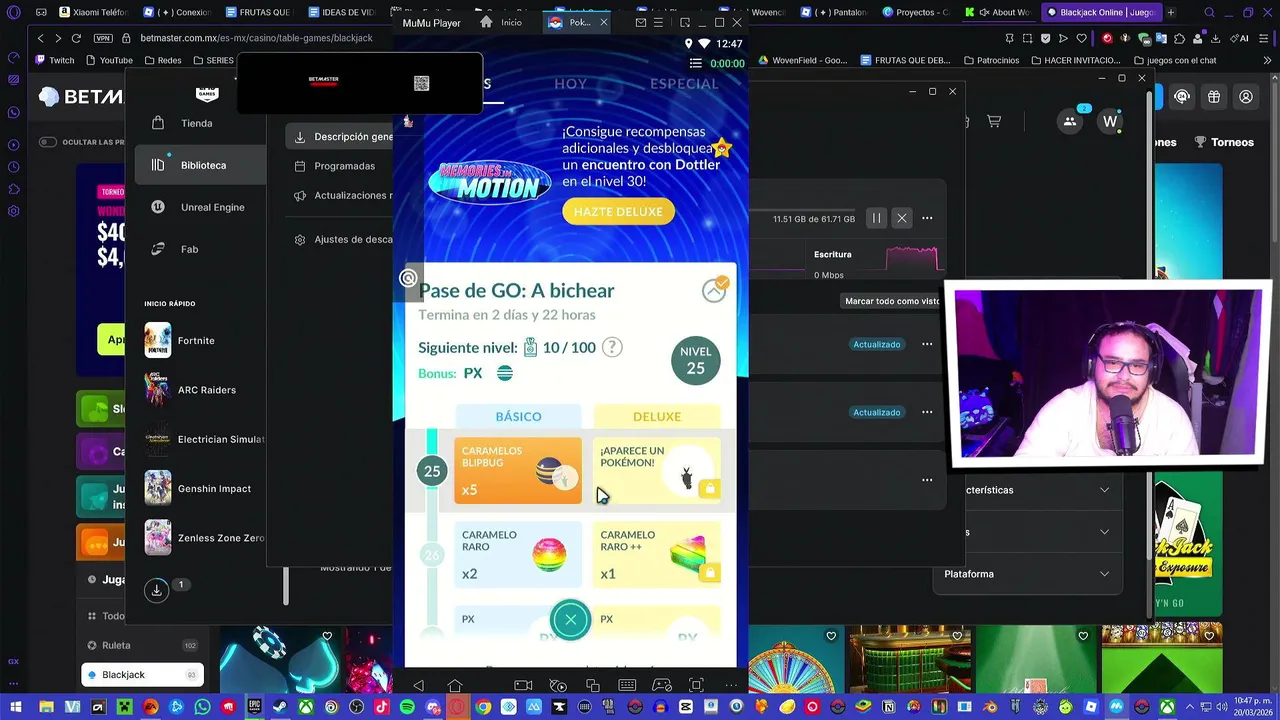The height and width of the screenshot is (720, 1280).
Task: Select the DELUXE pass column tab
Action: pos(657,416)
